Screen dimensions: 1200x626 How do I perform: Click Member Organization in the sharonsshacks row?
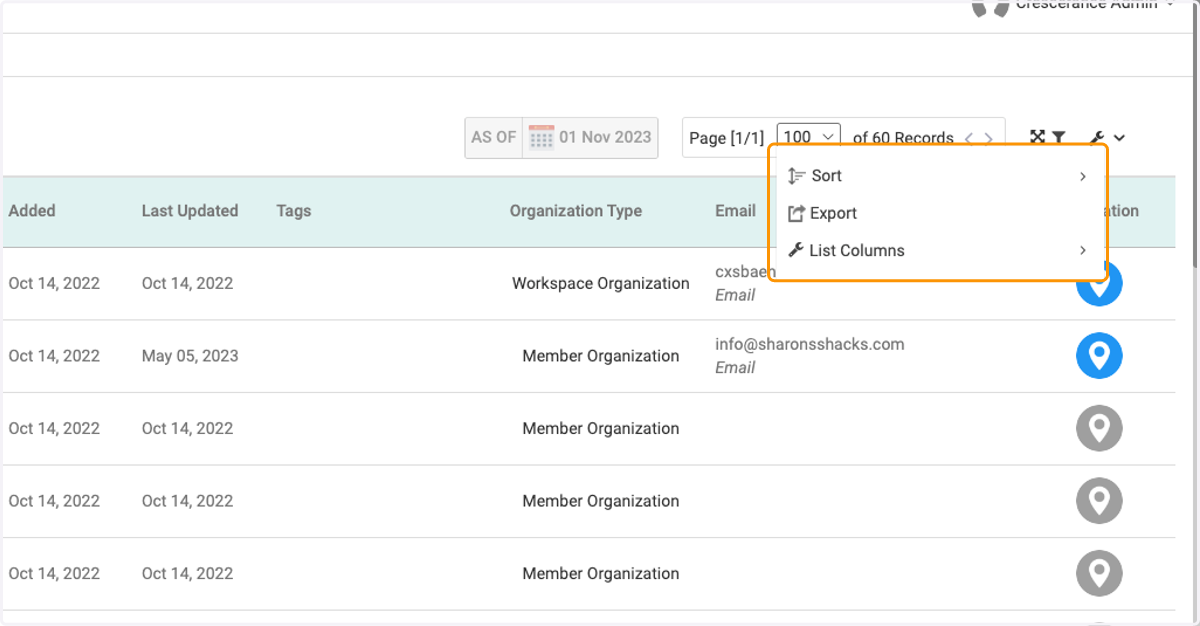(x=601, y=356)
